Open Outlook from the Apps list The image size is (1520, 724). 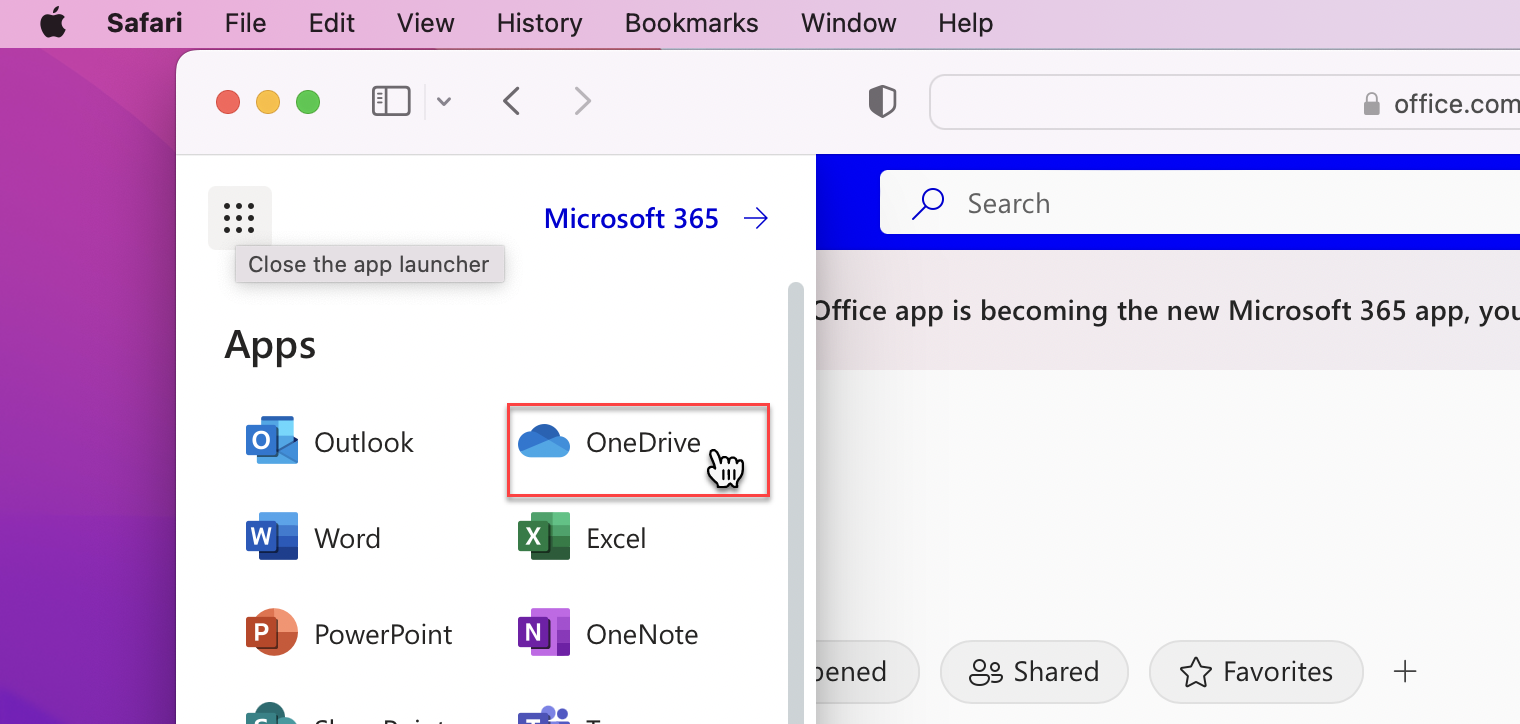tap(330, 442)
